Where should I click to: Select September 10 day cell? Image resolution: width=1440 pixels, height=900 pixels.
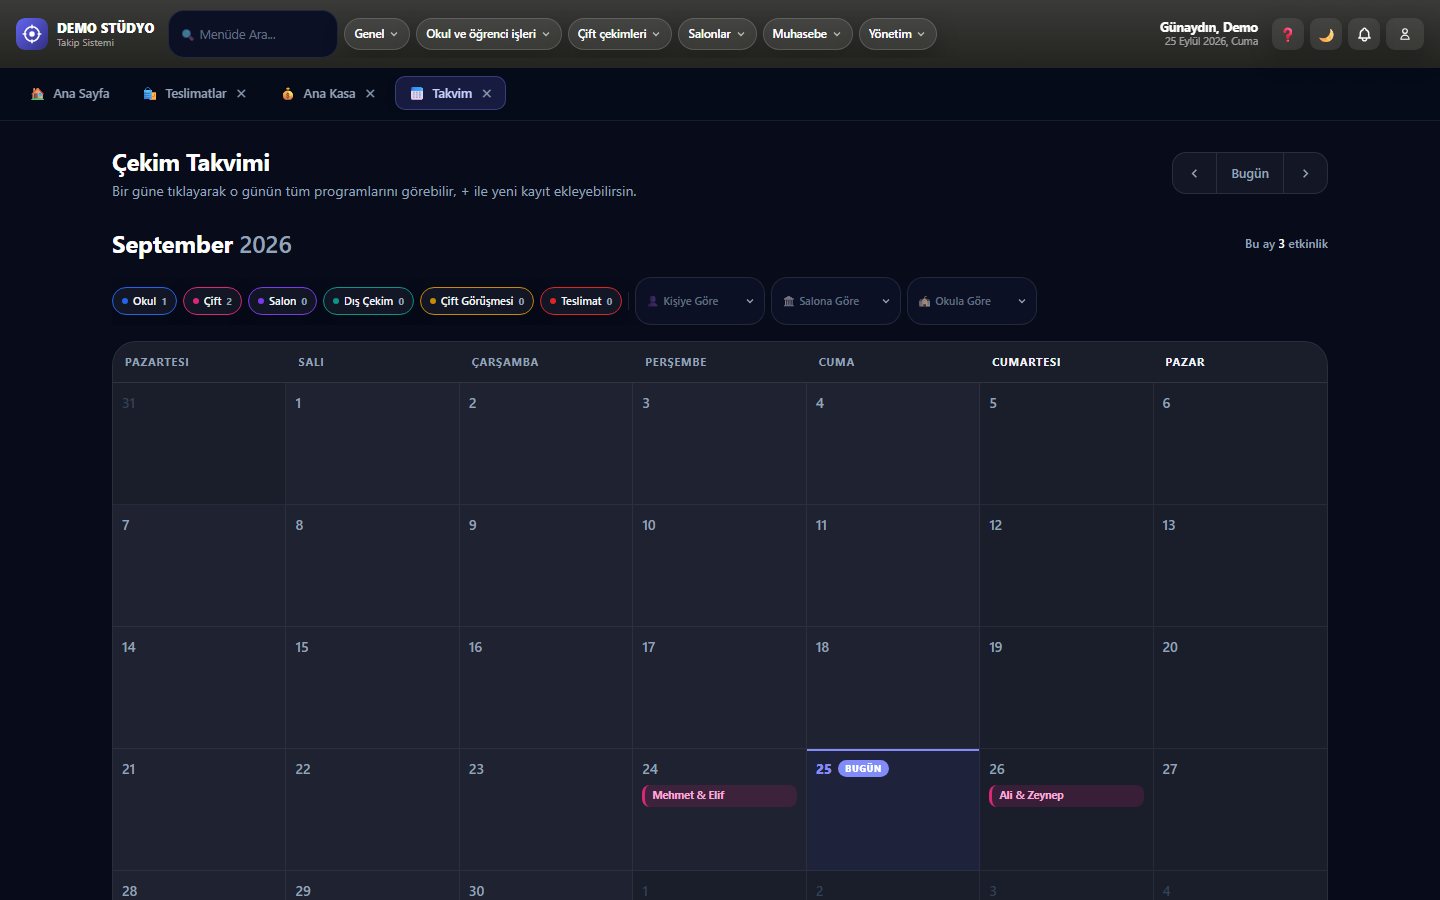719,566
